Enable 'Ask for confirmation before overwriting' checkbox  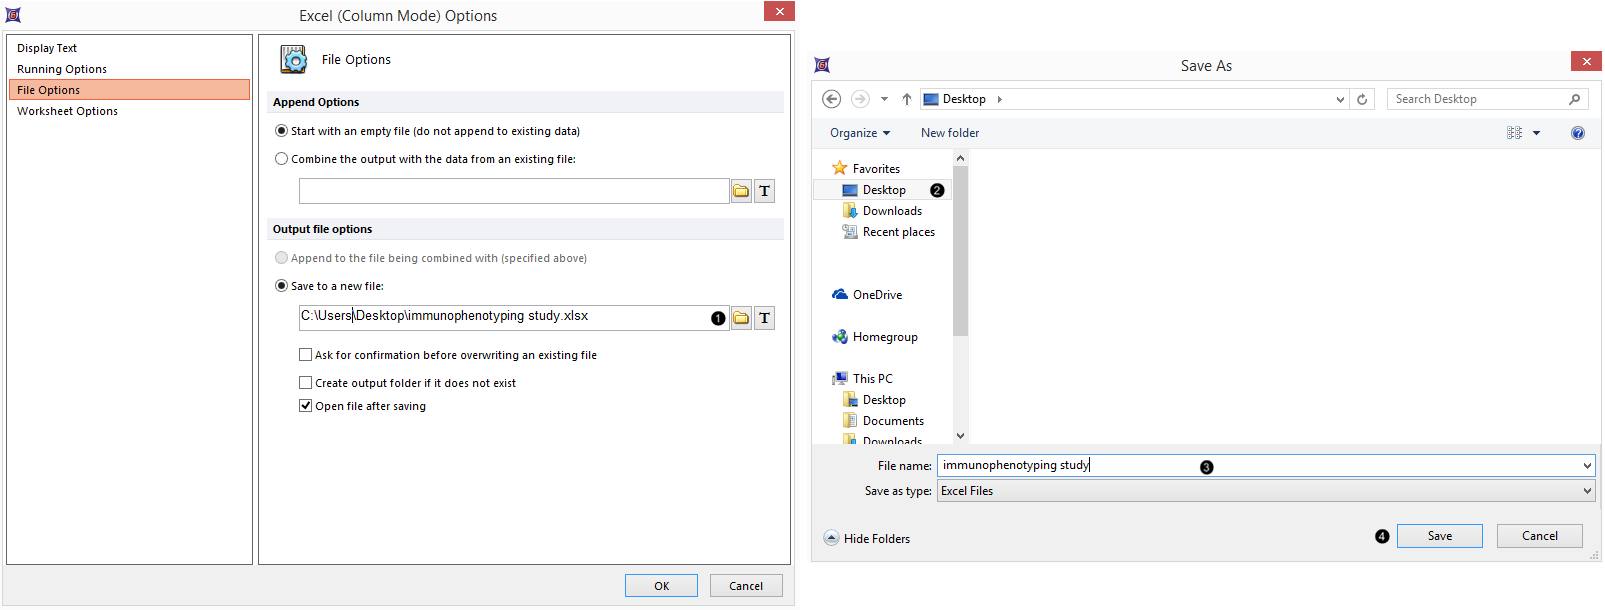(306, 355)
